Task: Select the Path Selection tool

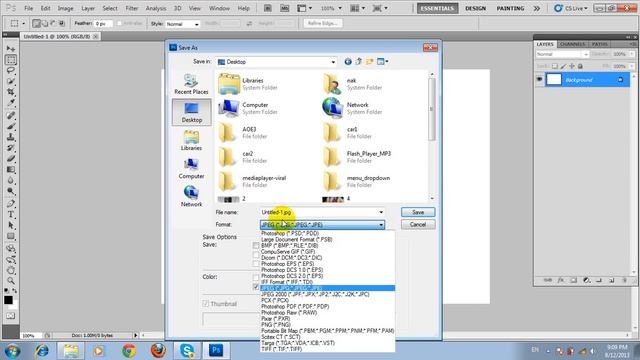Action: click(11, 225)
